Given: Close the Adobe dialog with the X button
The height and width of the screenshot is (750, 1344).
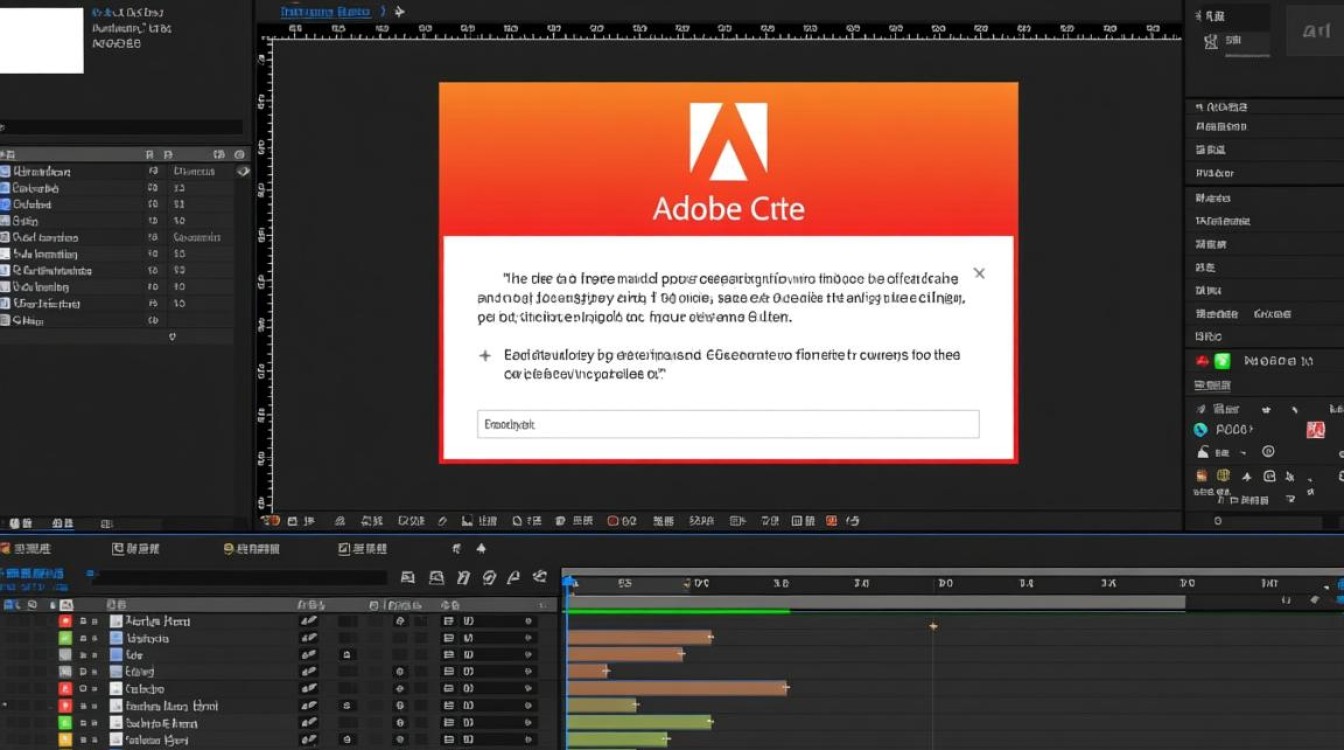Looking at the screenshot, I should coord(979,273).
